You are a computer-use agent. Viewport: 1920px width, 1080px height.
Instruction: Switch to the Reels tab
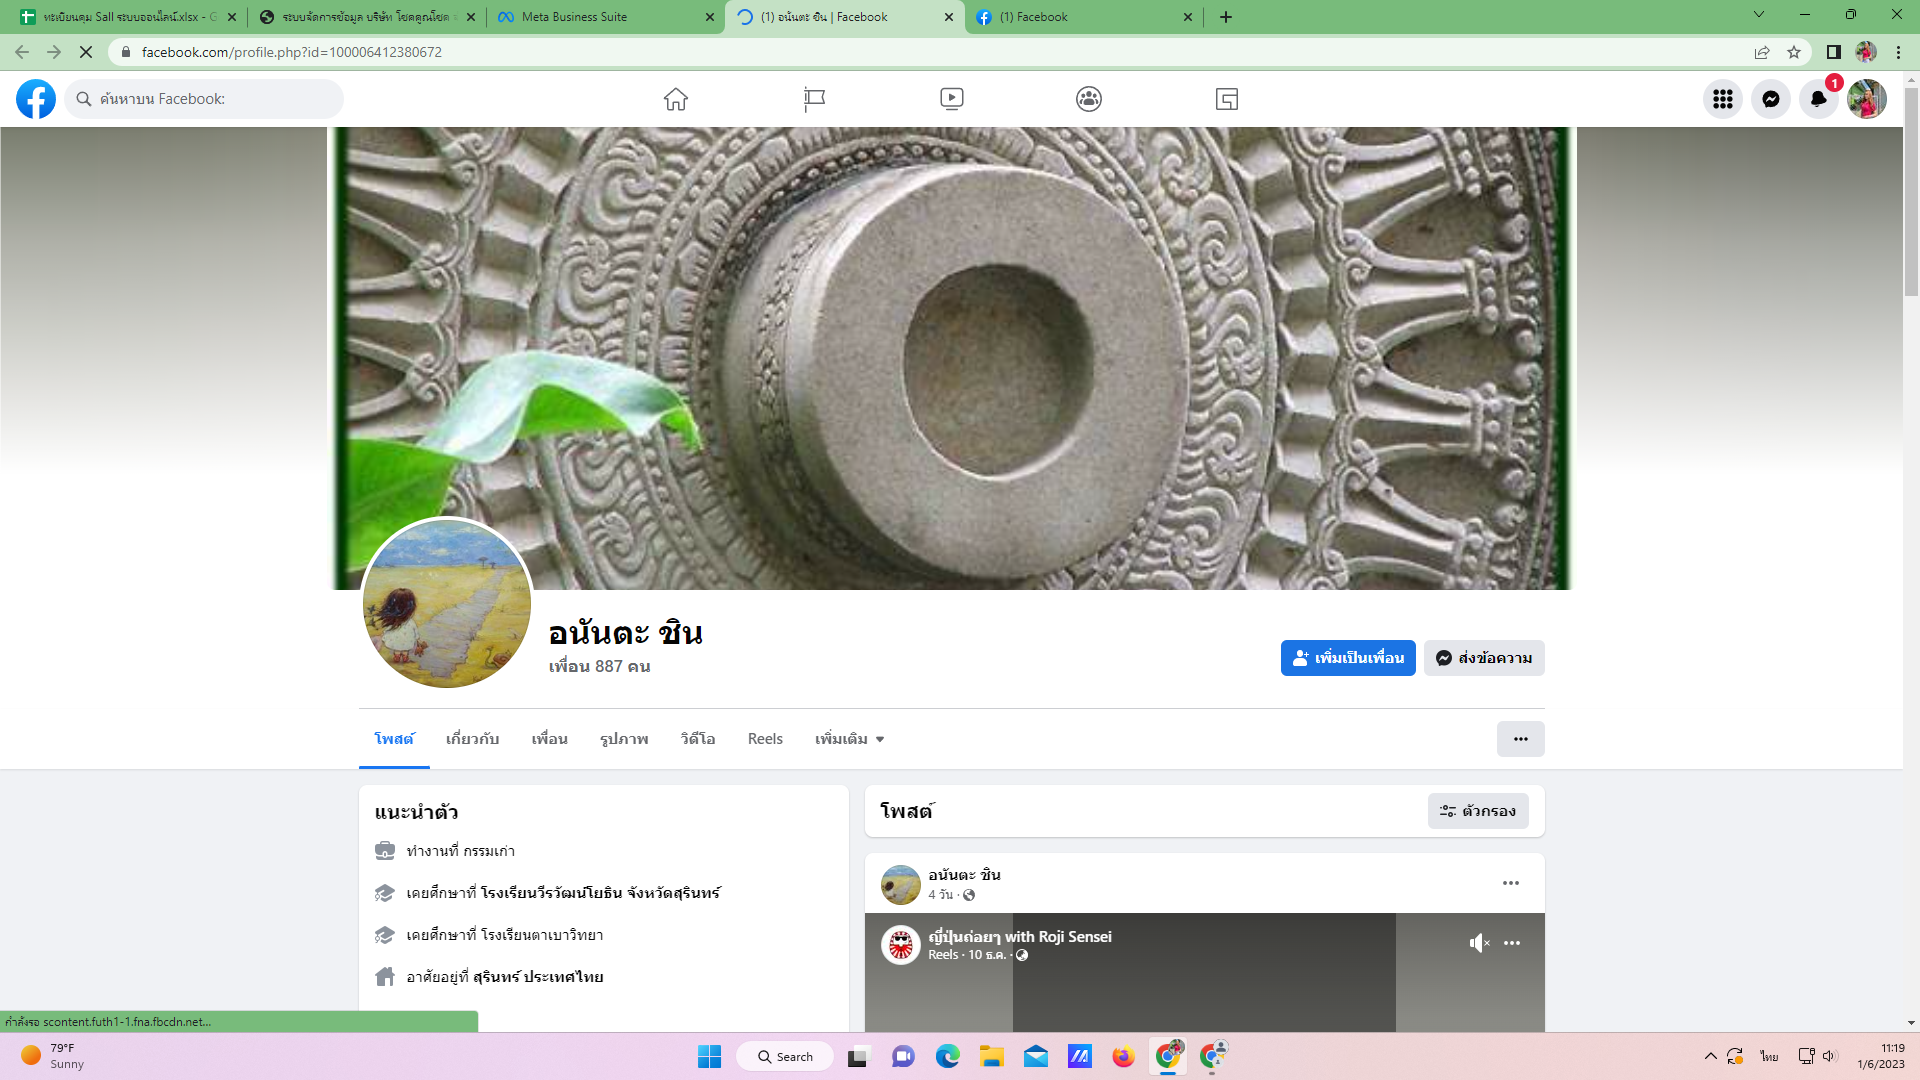click(765, 739)
